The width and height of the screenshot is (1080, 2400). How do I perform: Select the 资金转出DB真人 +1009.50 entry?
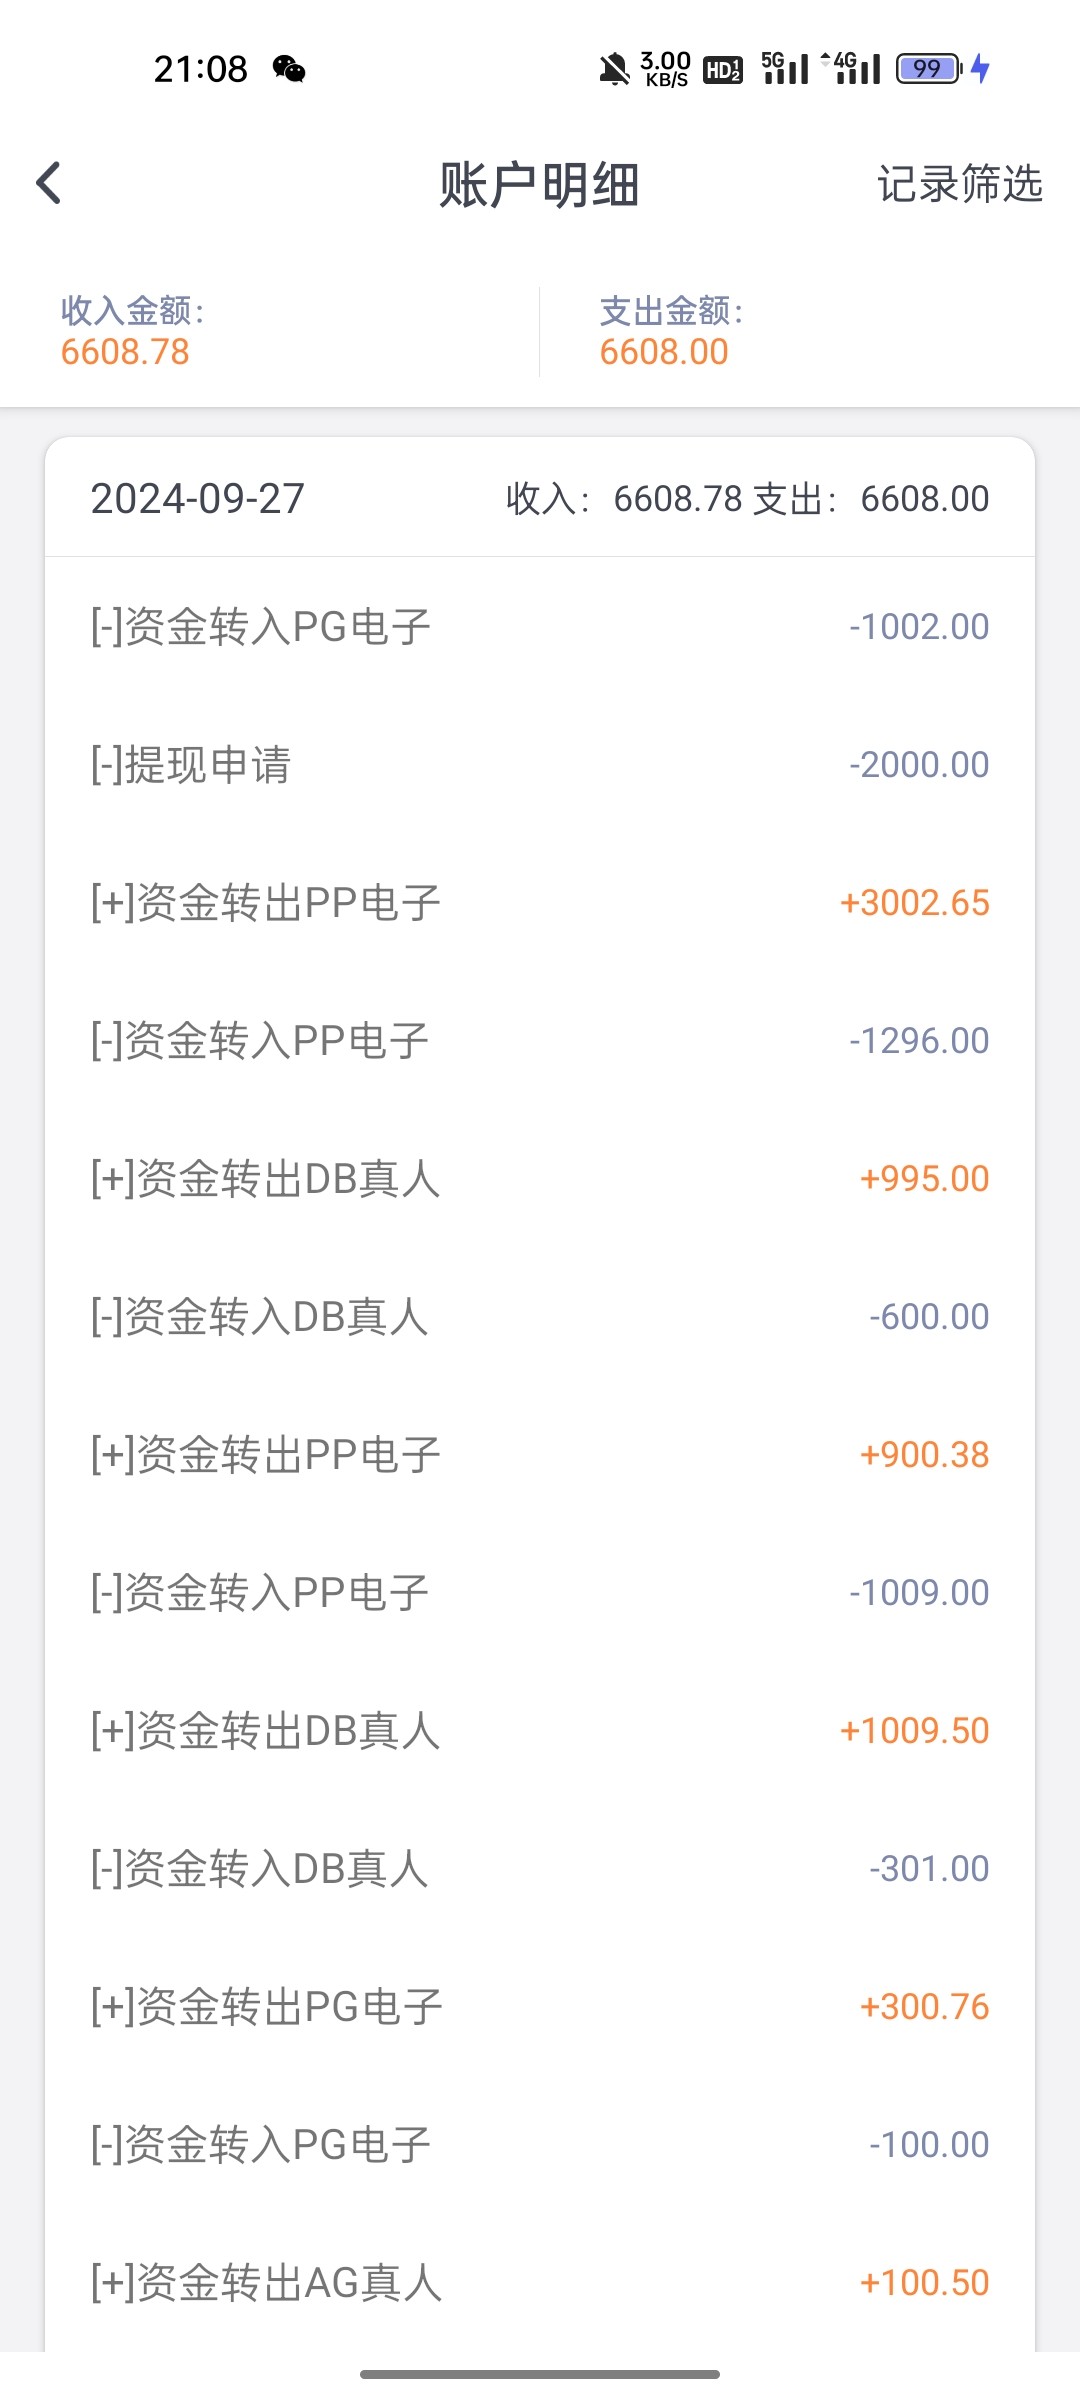(x=540, y=1731)
